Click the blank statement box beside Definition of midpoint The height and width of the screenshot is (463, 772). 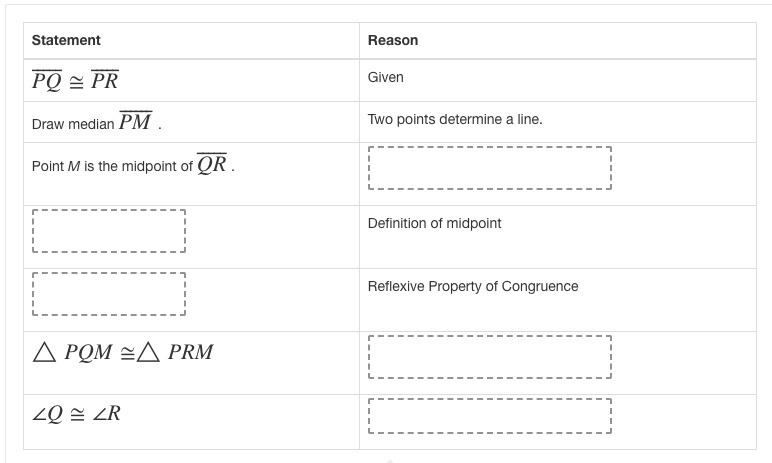[109, 231]
